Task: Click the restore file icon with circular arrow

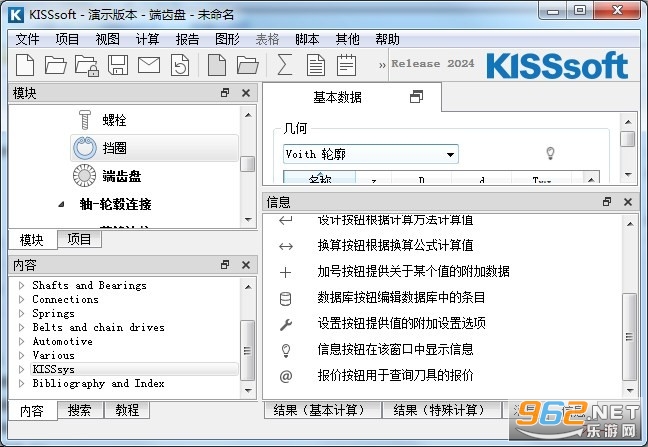Action: (x=180, y=65)
